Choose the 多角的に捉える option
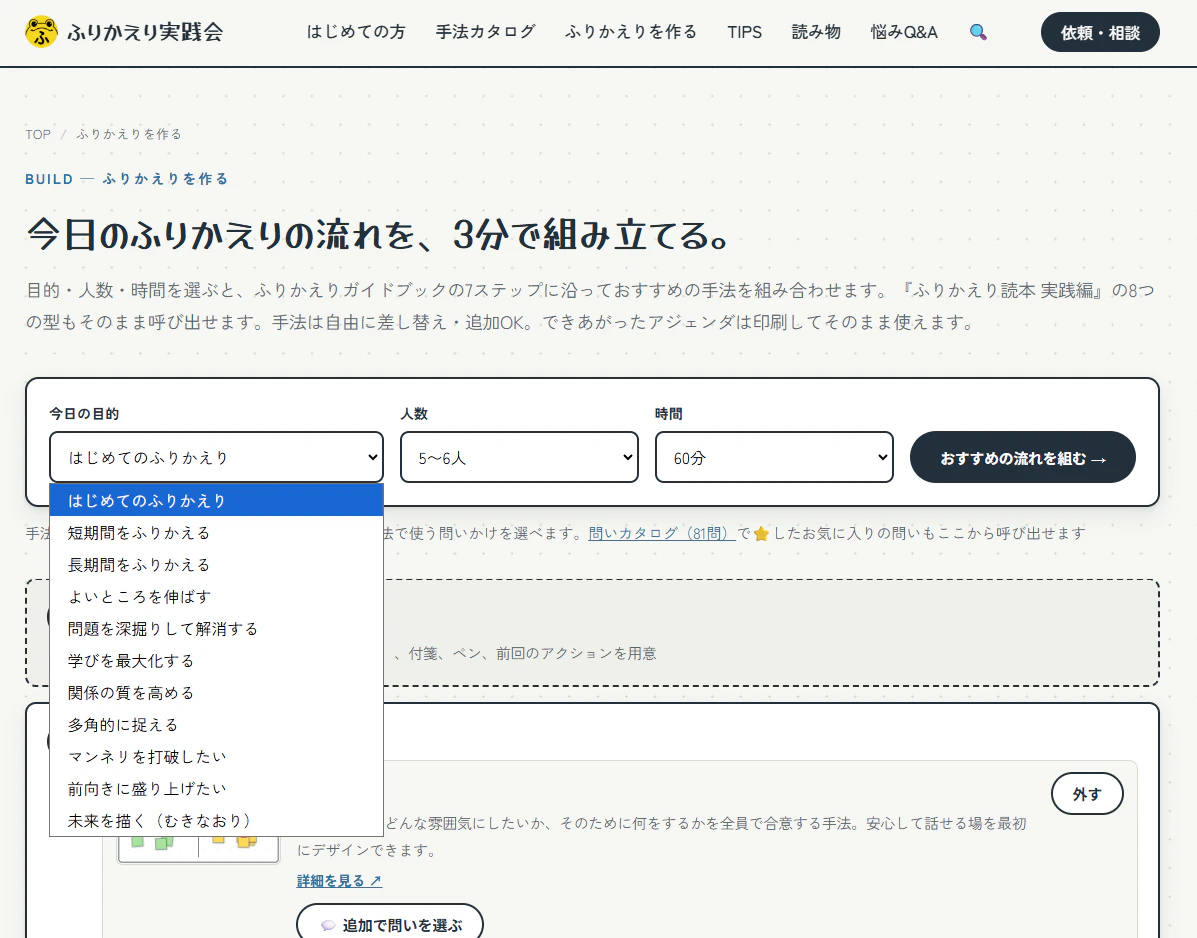 (216, 725)
